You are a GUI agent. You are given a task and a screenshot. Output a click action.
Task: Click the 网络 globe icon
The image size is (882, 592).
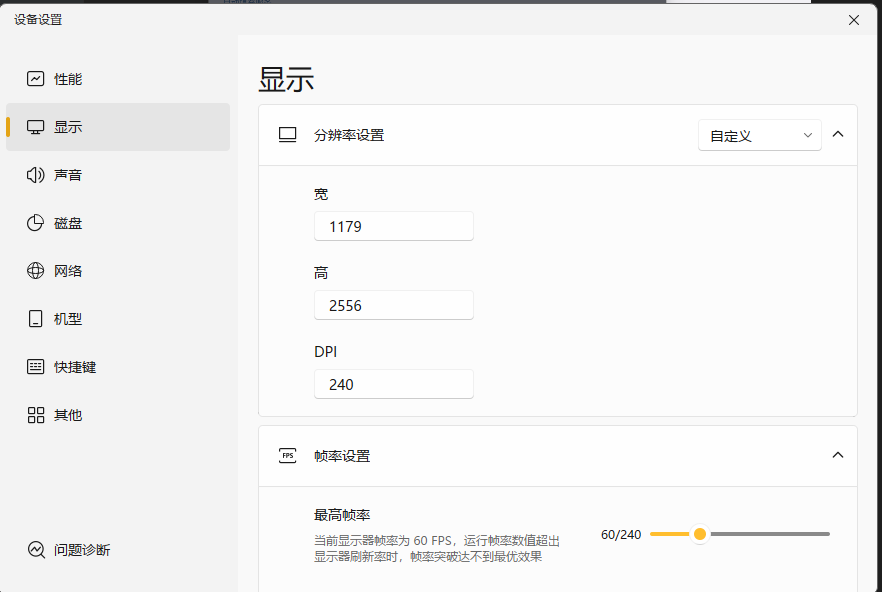[x=36, y=271]
